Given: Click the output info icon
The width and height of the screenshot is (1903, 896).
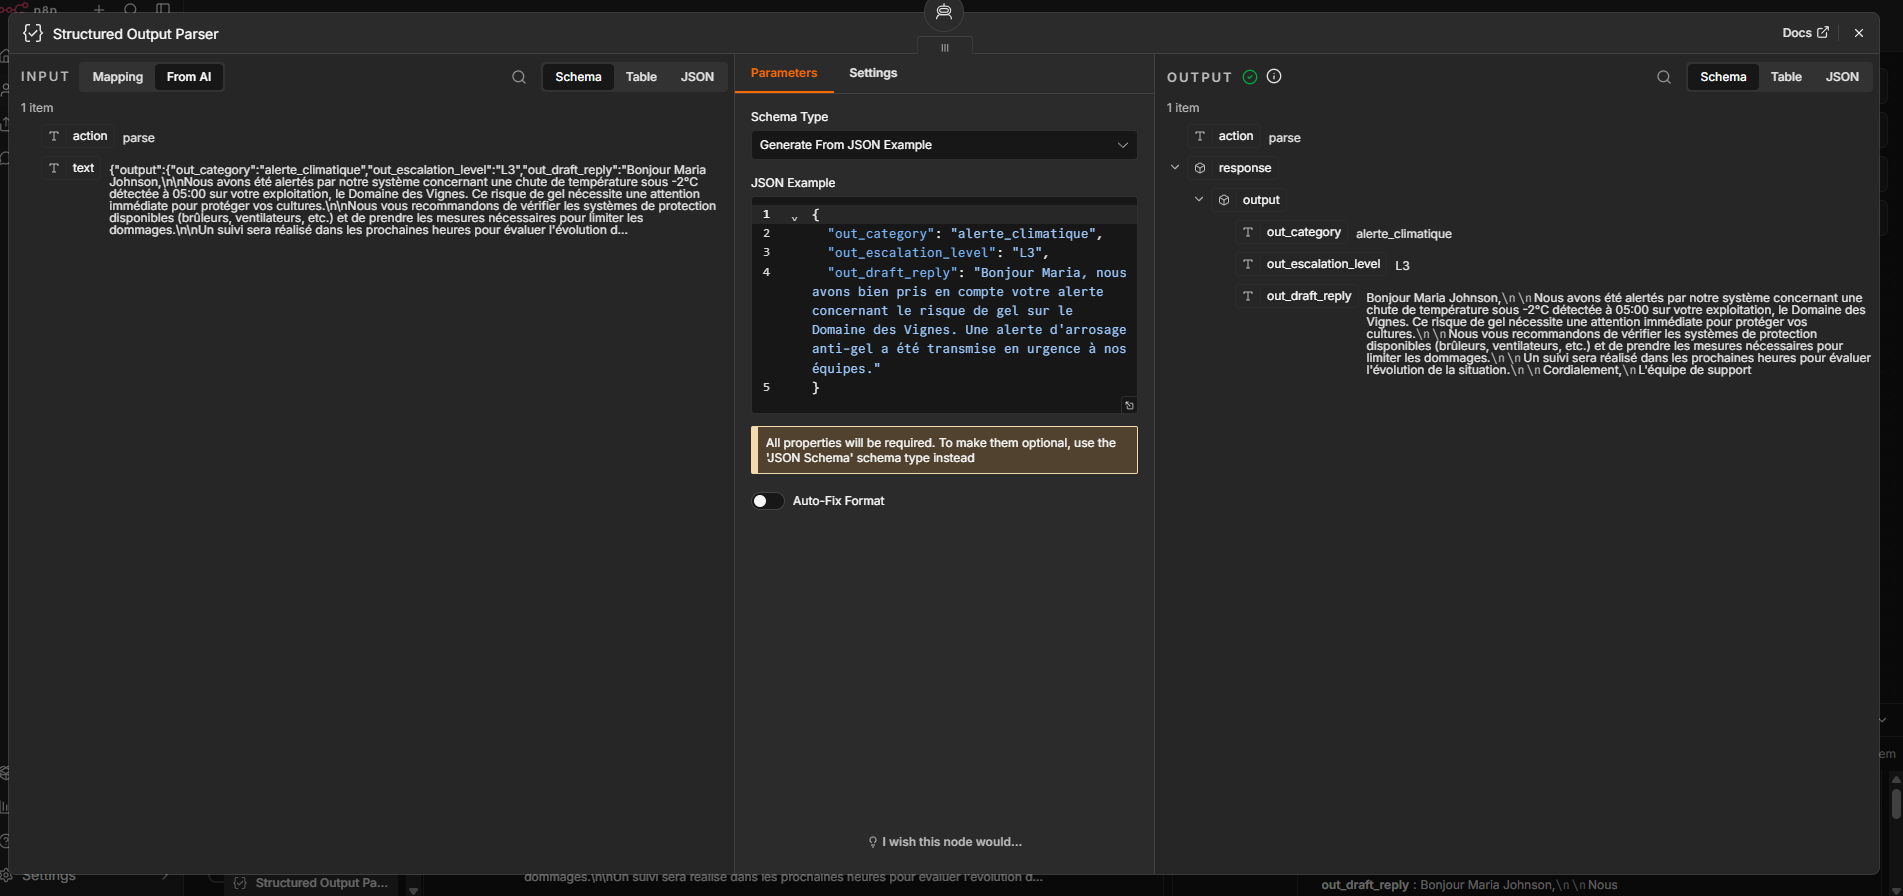Looking at the screenshot, I should coord(1274,77).
